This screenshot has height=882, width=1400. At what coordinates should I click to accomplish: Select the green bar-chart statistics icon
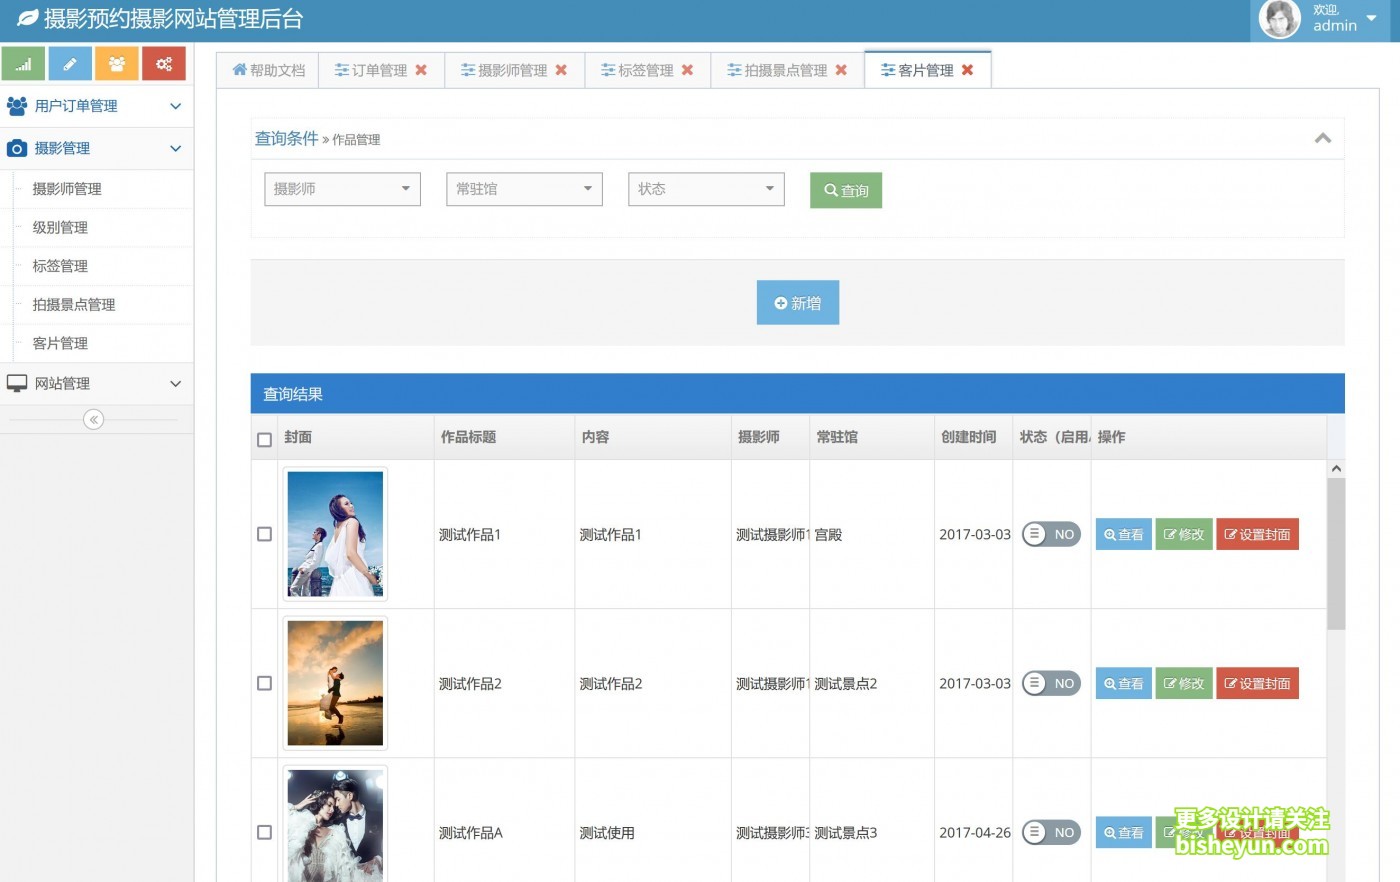coord(23,62)
